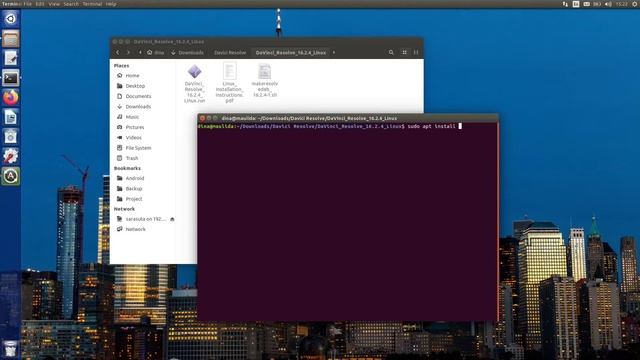Open the clock showing 15:22
The width and height of the screenshot is (640, 360).
pos(622,4)
